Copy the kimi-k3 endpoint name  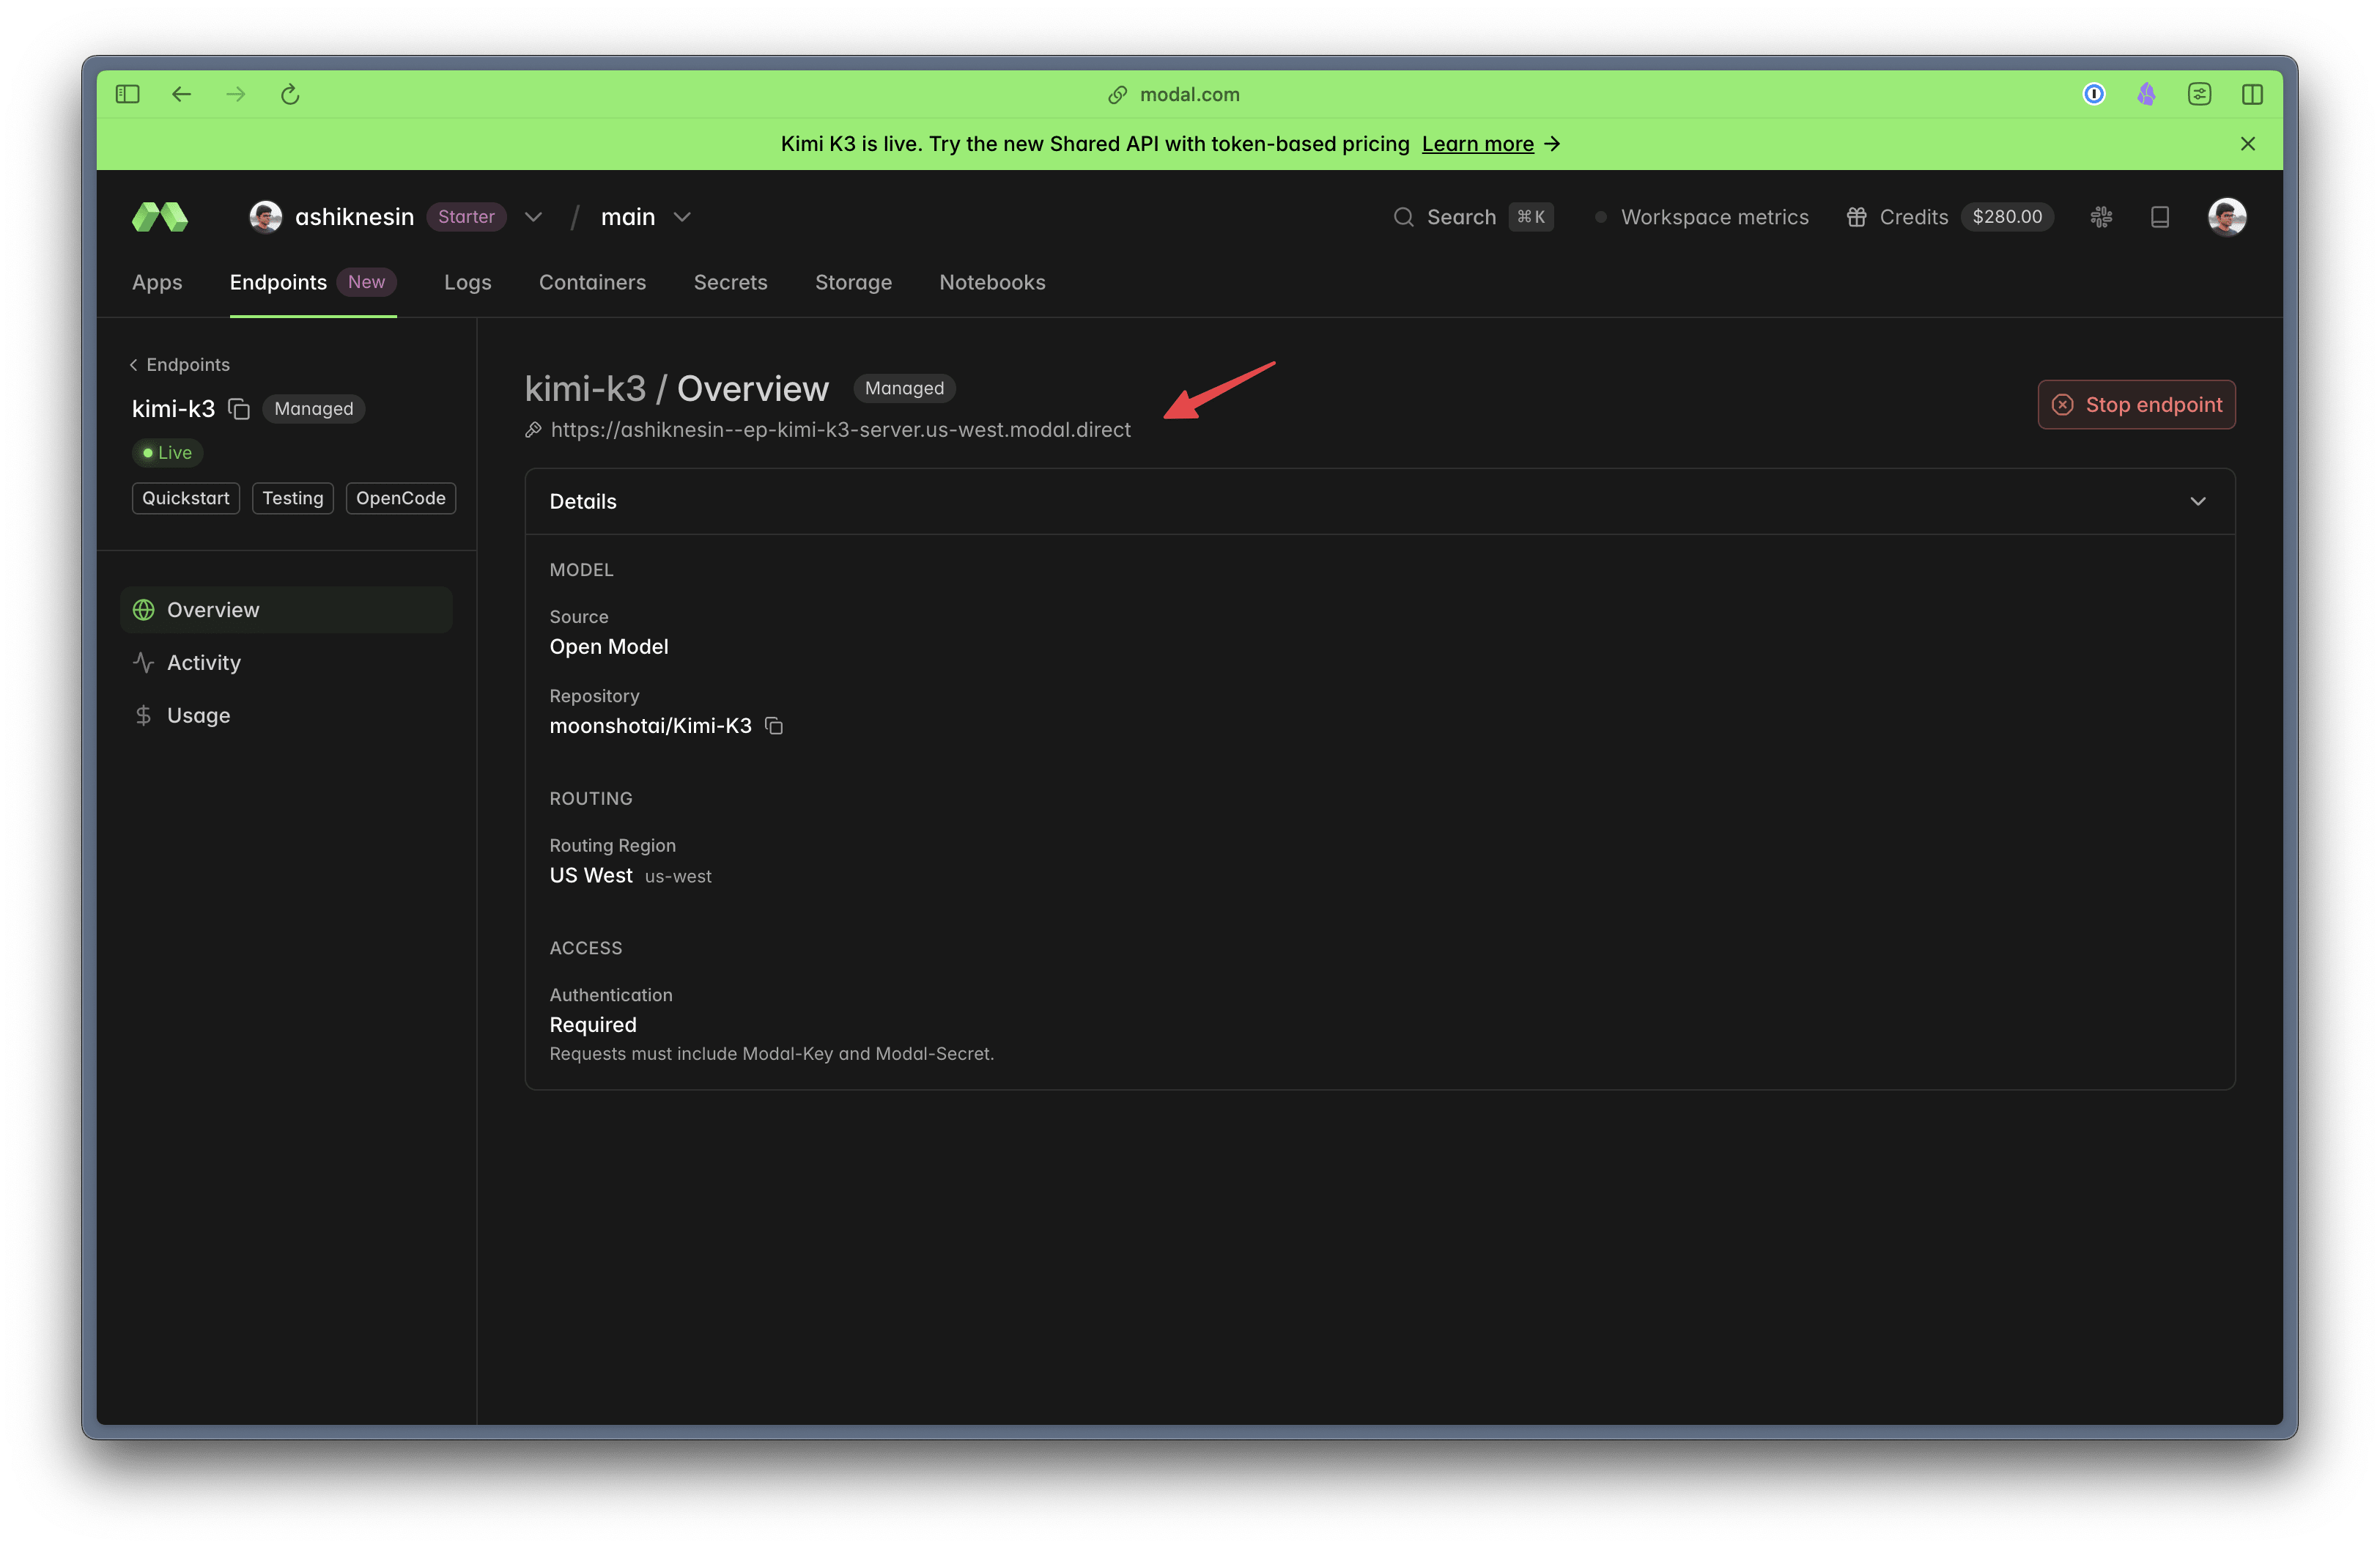coord(238,409)
